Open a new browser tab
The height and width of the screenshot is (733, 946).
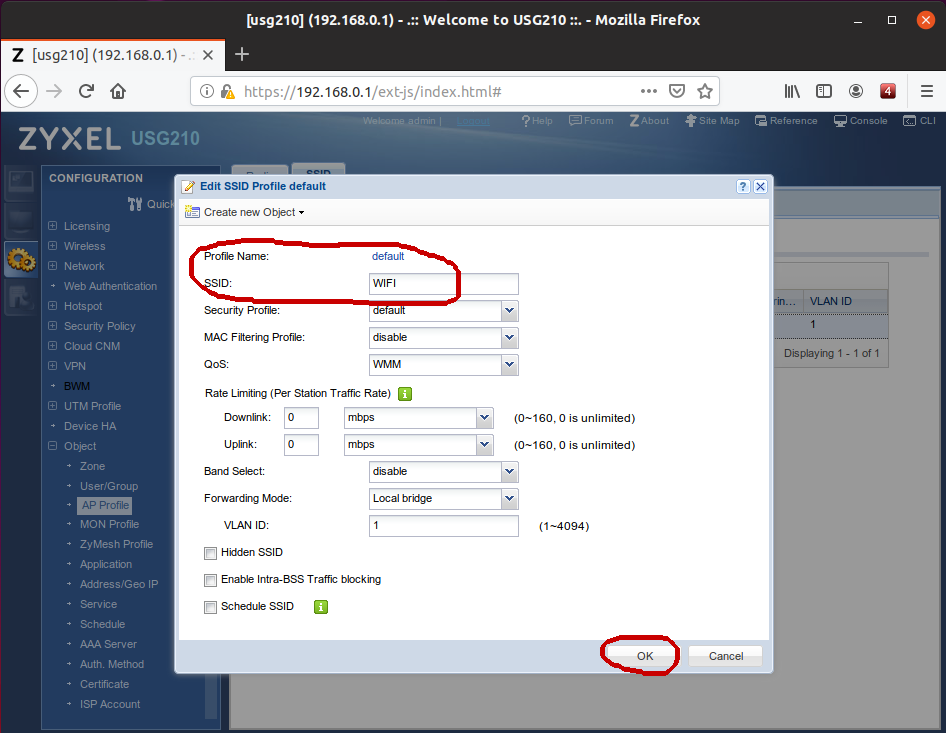click(242, 54)
